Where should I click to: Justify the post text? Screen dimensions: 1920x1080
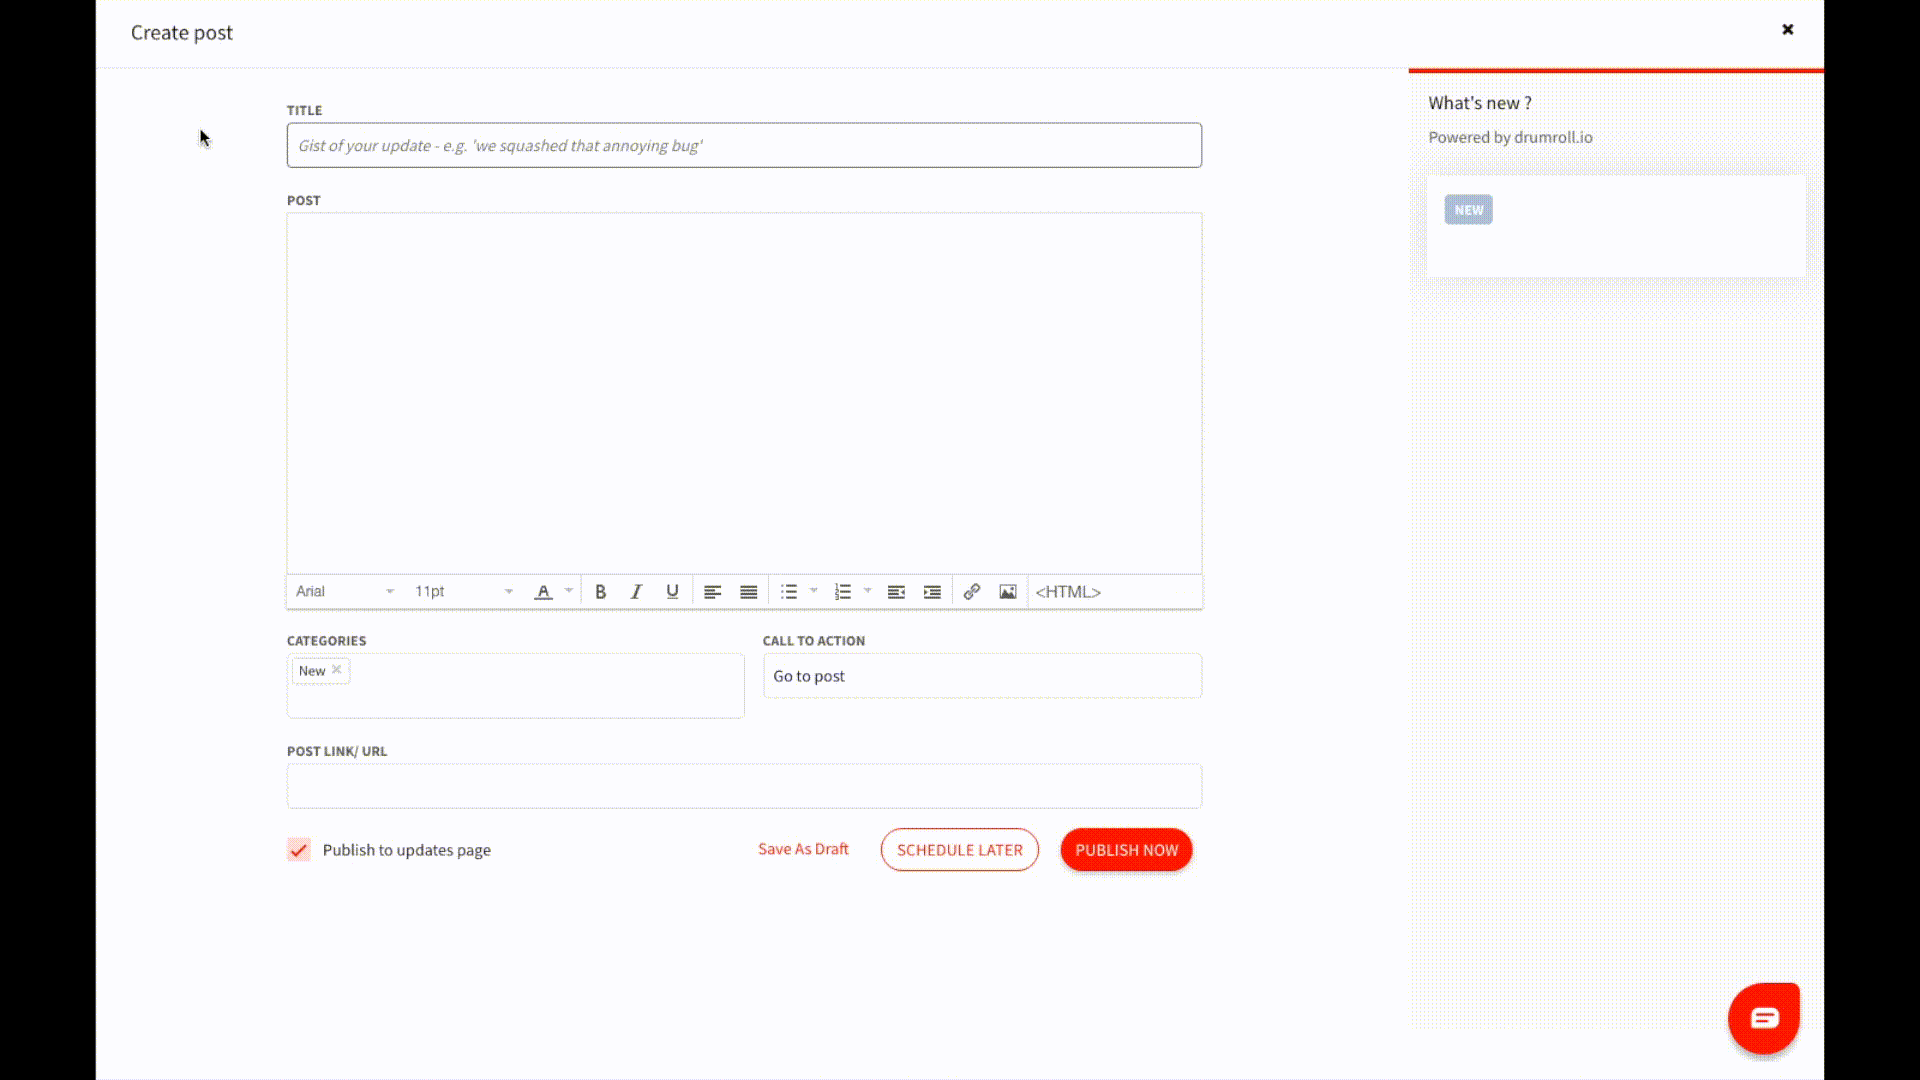[748, 592]
